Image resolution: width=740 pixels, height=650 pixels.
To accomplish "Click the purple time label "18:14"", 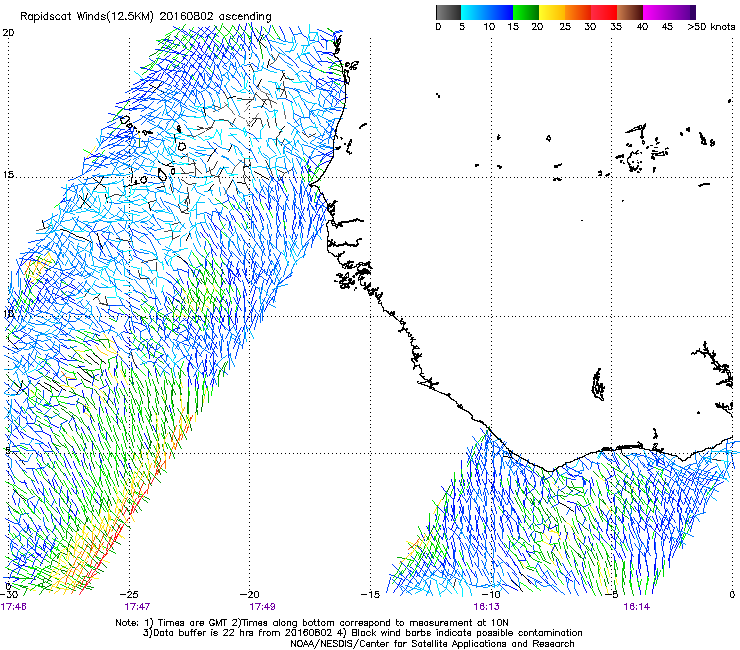I will tap(637, 607).
